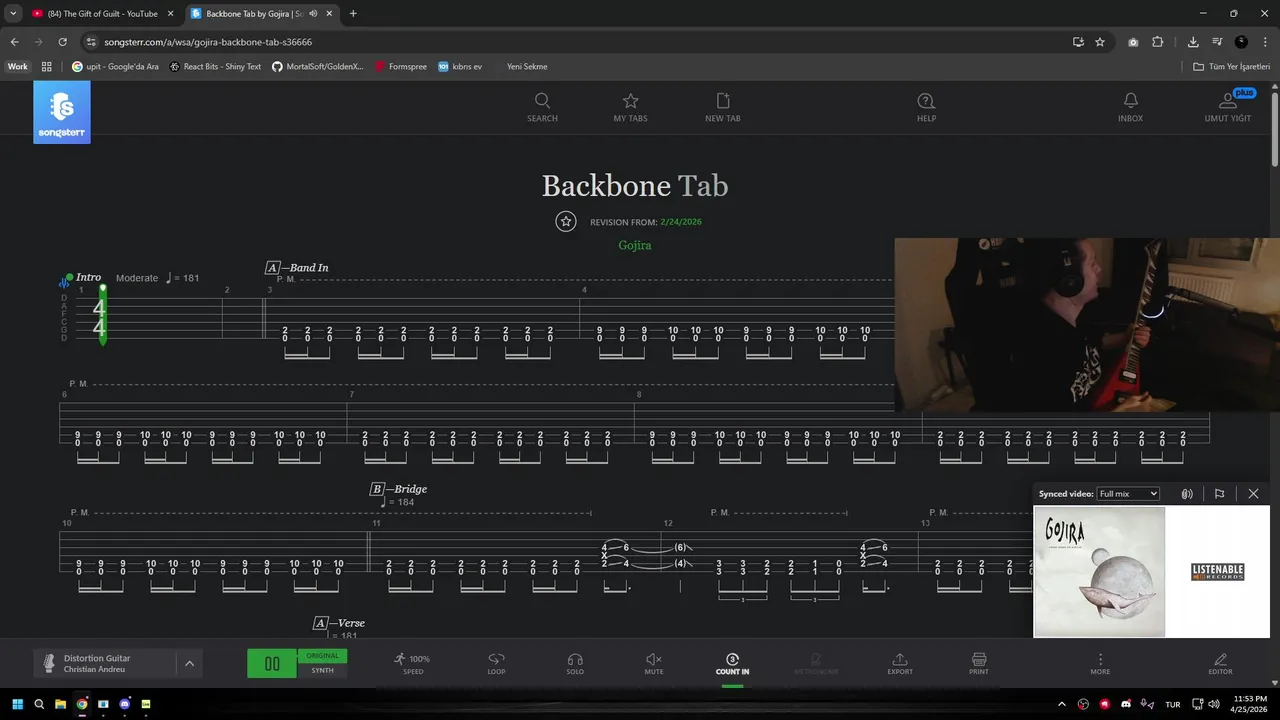Open a new browser tab
Screen dimensions: 1280x720
[x=353, y=14]
